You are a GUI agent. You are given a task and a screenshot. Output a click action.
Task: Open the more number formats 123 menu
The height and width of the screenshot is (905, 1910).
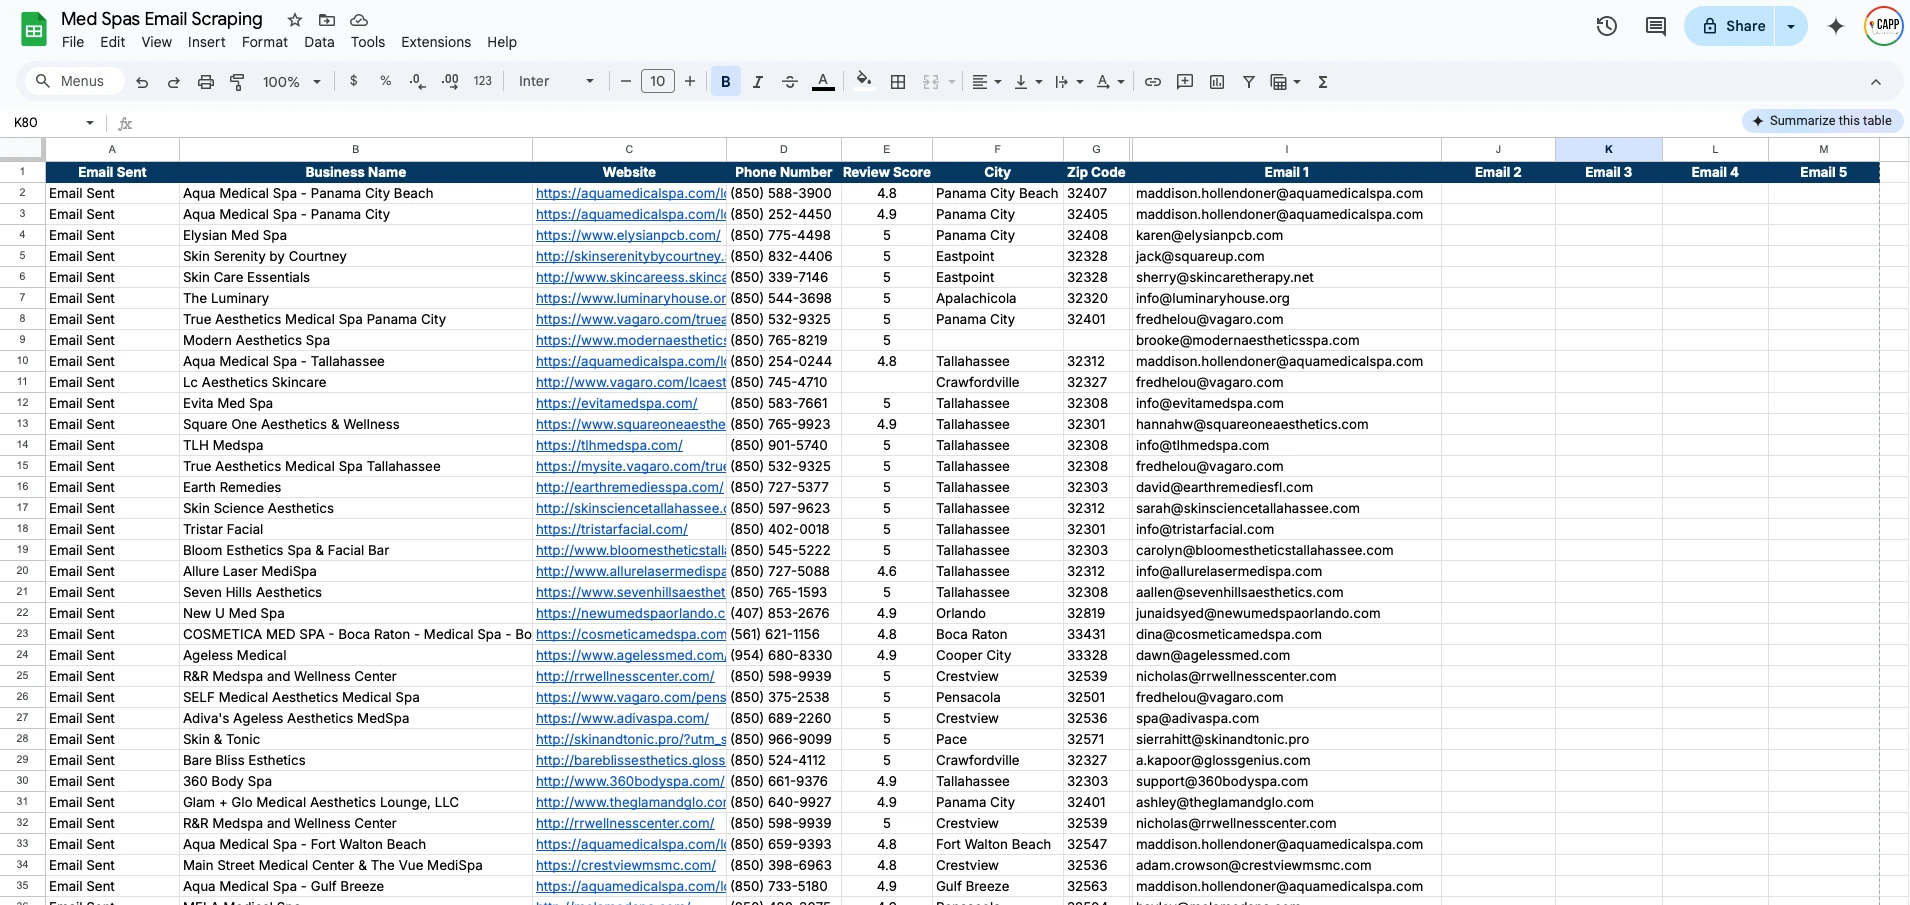coord(483,81)
